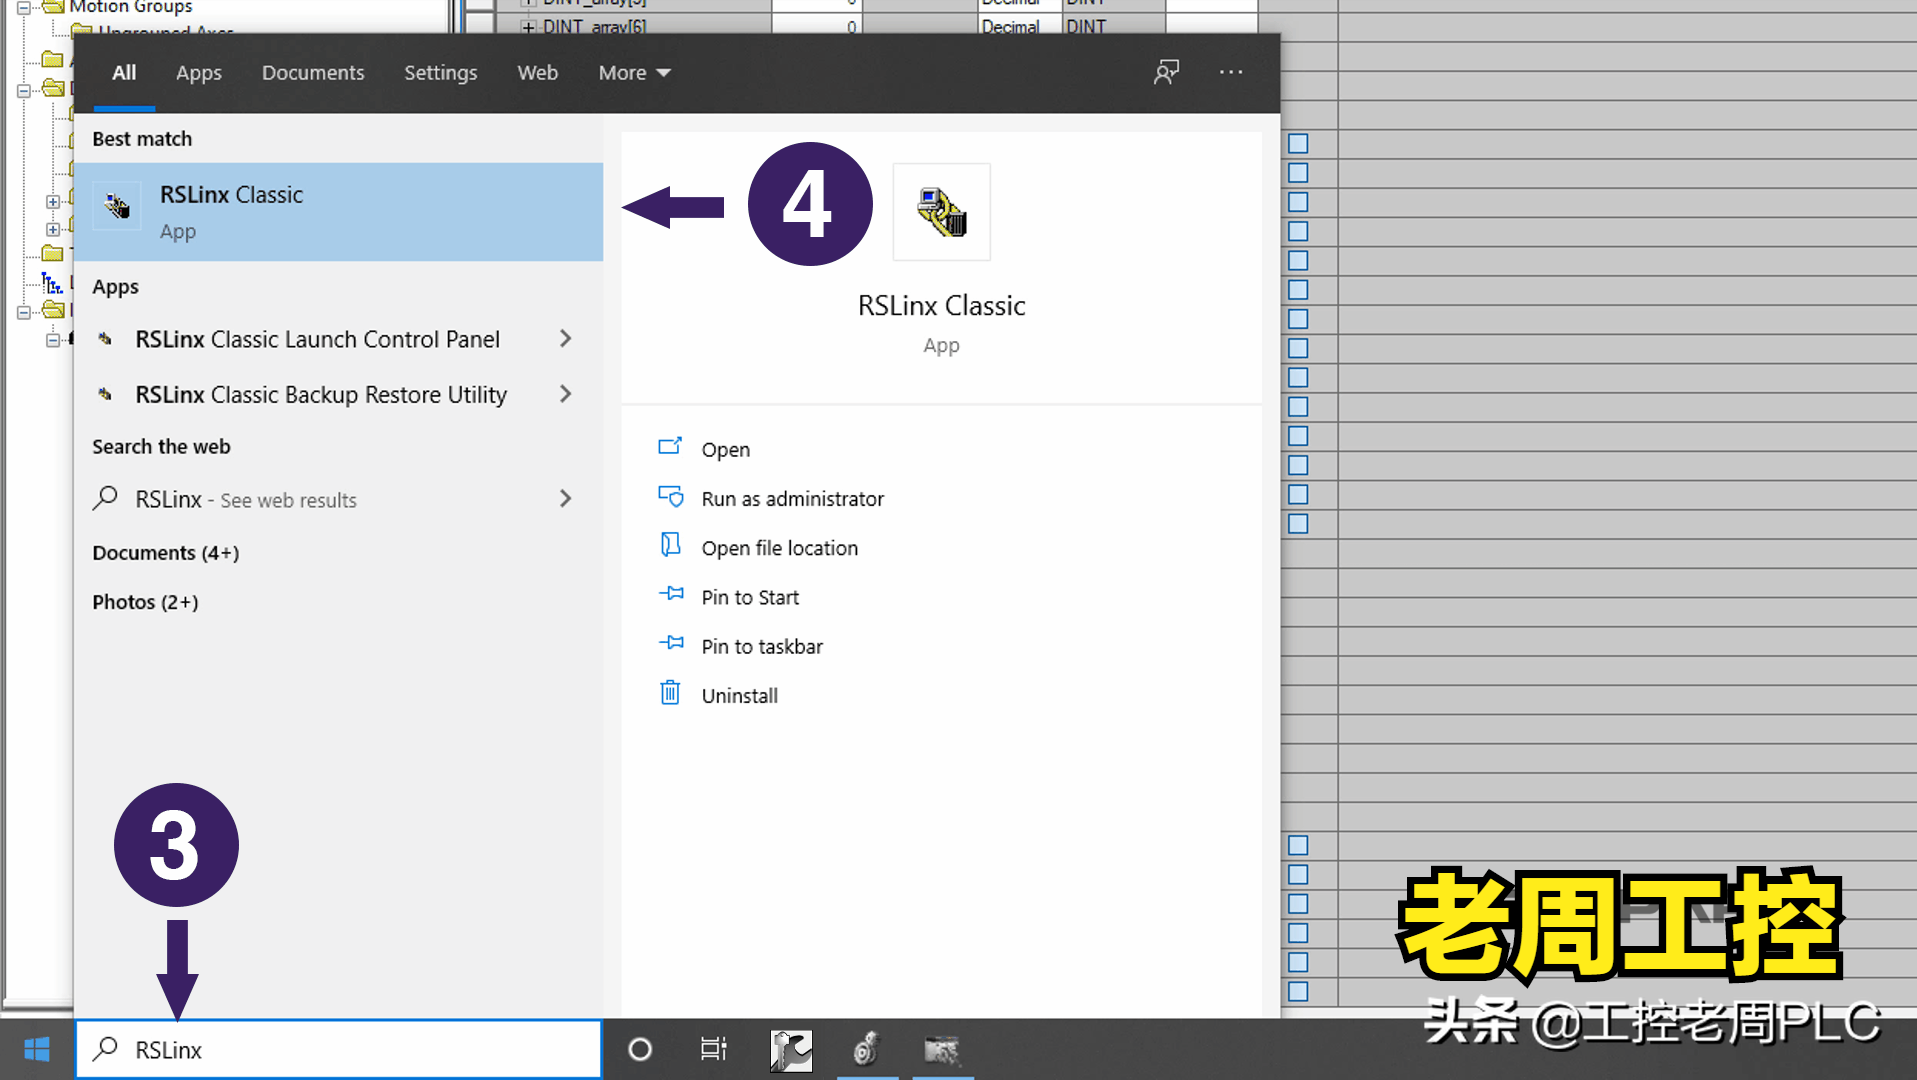Viewport: 1917px width, 1080px height.
Task: Click the key-and-wrench taskbar app icon
Action: pos(791,1050)
